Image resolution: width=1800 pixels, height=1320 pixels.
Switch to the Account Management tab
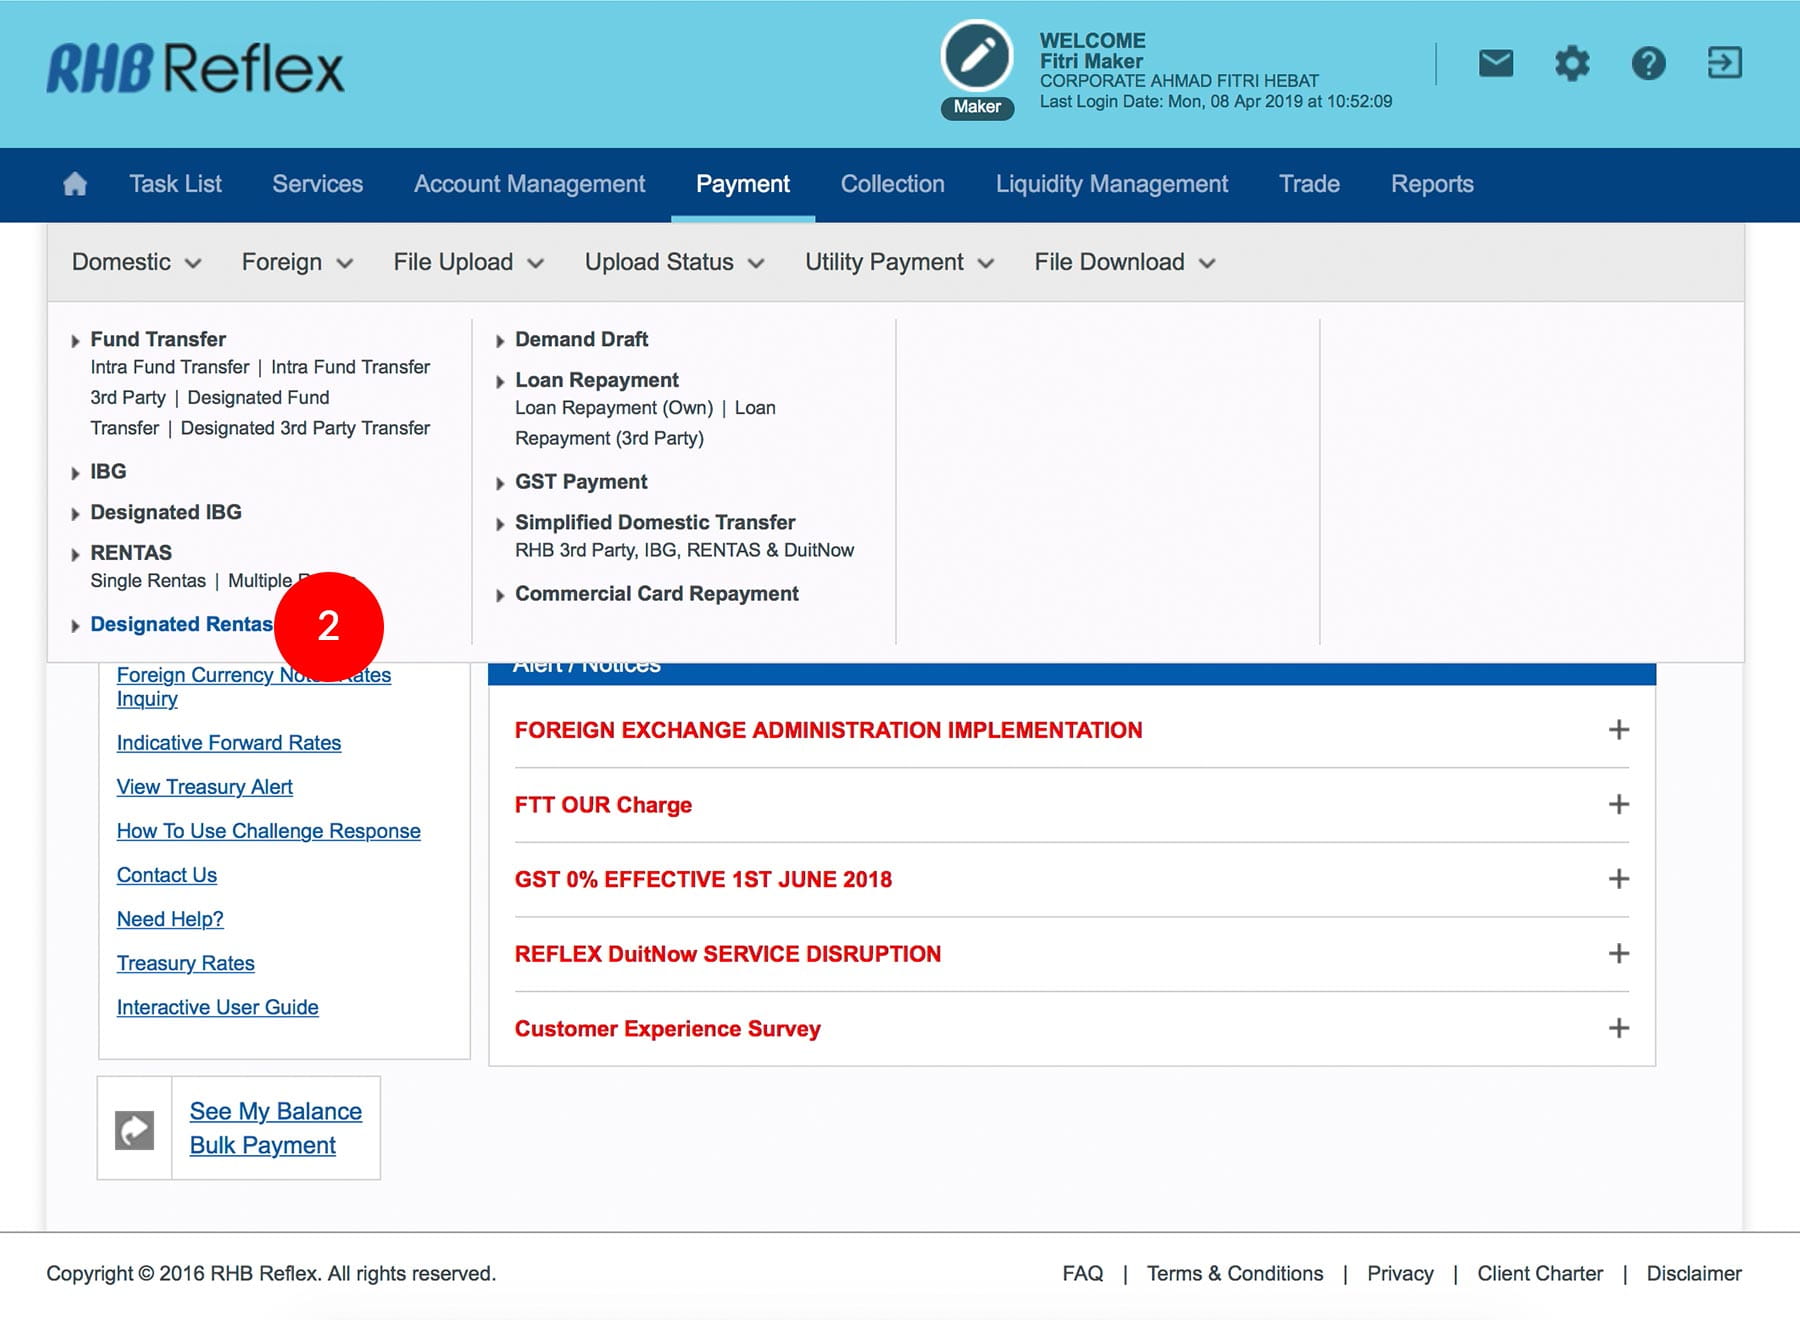coord(529,184)
